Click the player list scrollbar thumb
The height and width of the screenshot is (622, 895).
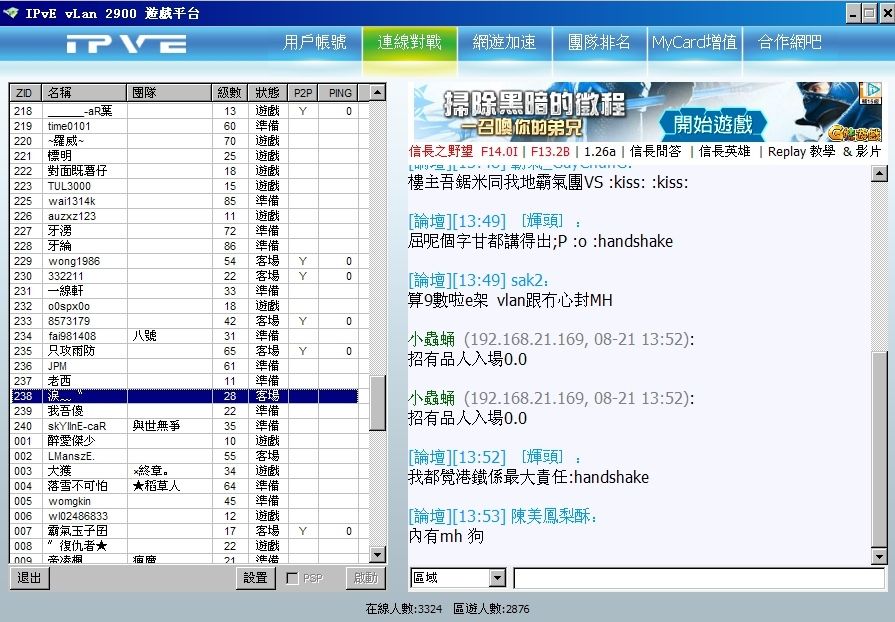377,402
